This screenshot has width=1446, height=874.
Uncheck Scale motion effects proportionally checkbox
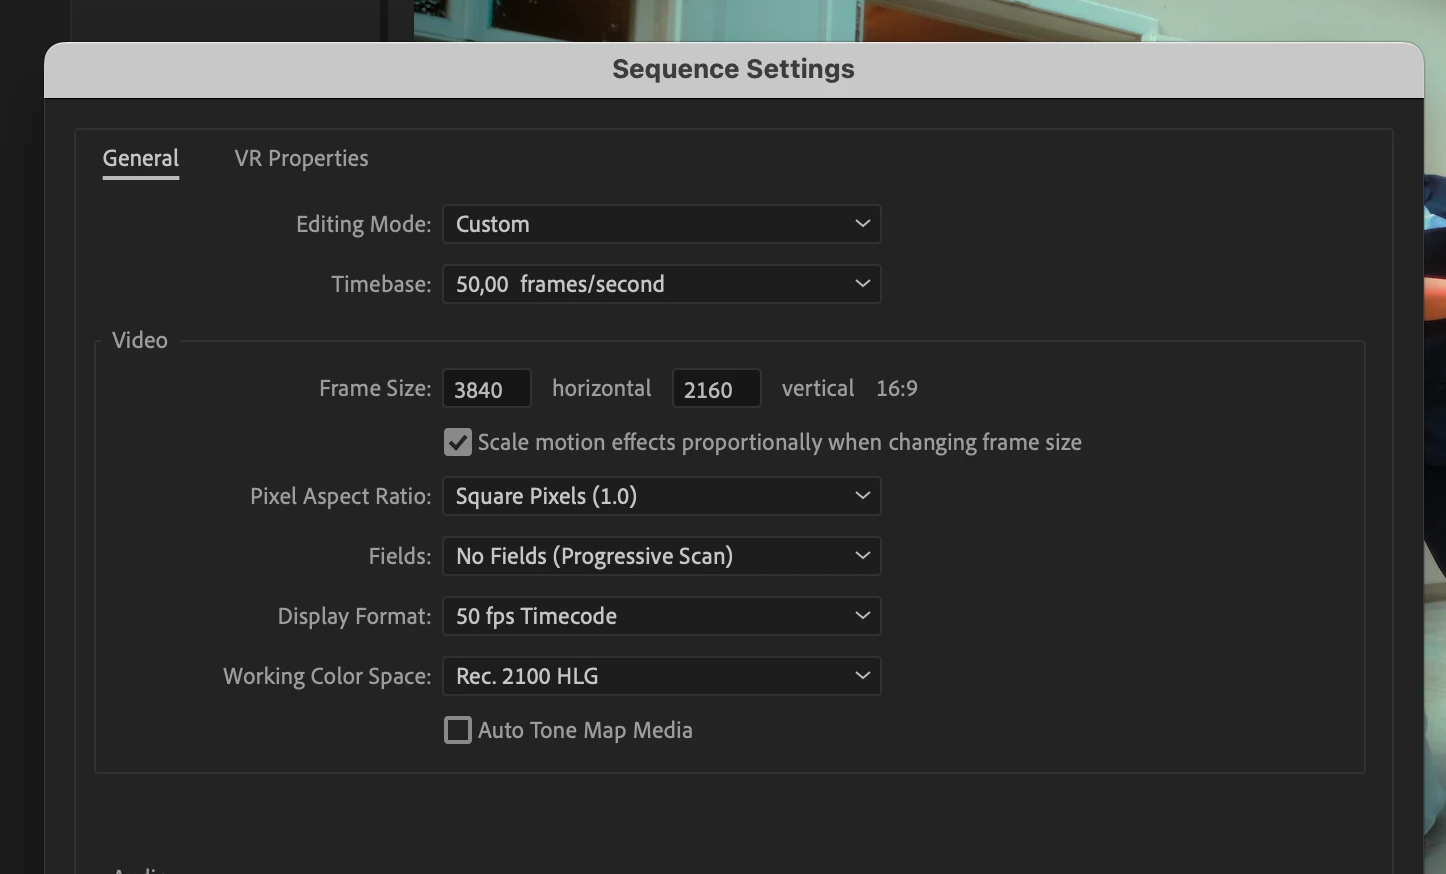pyautogui.click(x=458, y=442)
